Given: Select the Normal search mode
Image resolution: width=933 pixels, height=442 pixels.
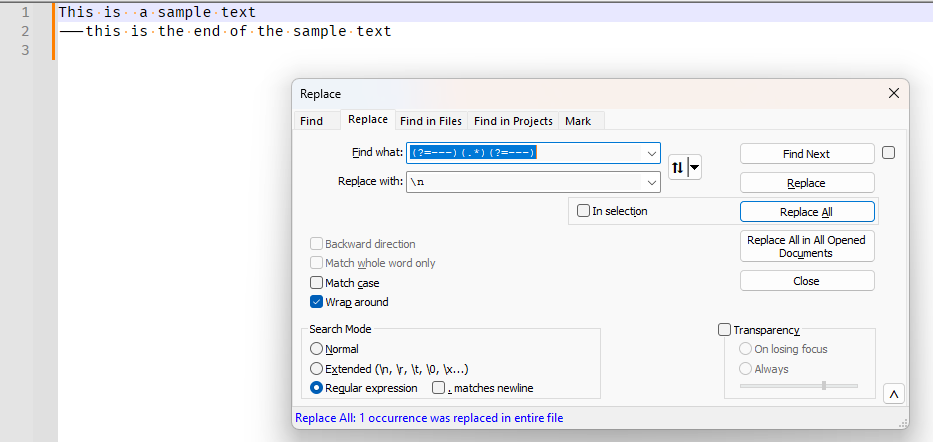Looking at the screenshot, I should [x=317, y=349].
